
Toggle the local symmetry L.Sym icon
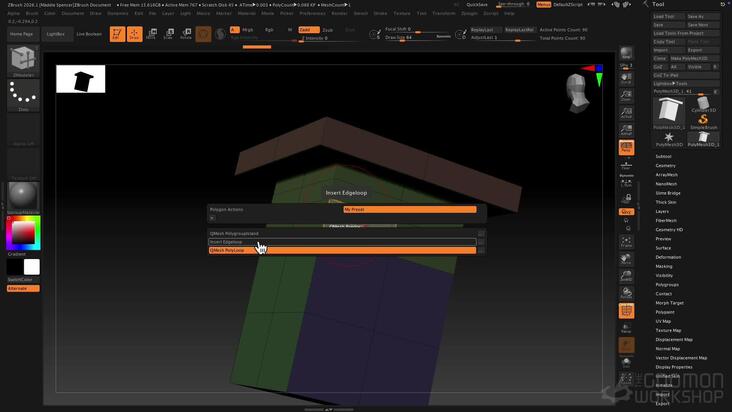(x=626, y=182)
